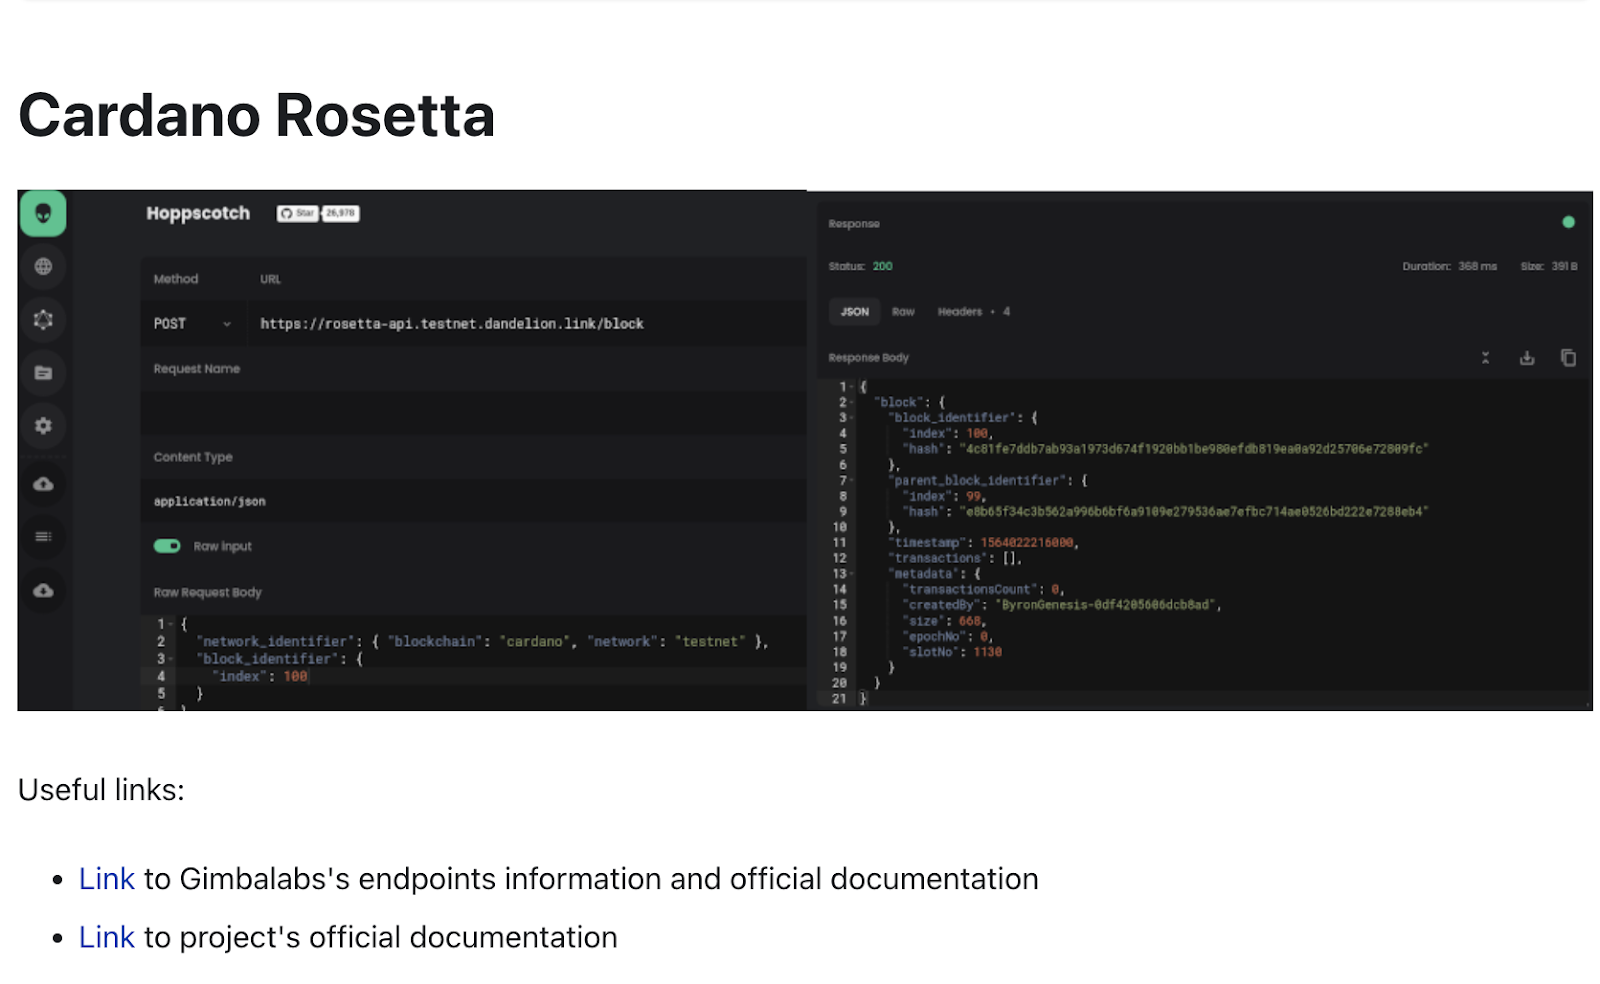Viewport: 1600px width, 984px height.
Task: Collapse the response body with fold icon
Action: click(1485, 358)
